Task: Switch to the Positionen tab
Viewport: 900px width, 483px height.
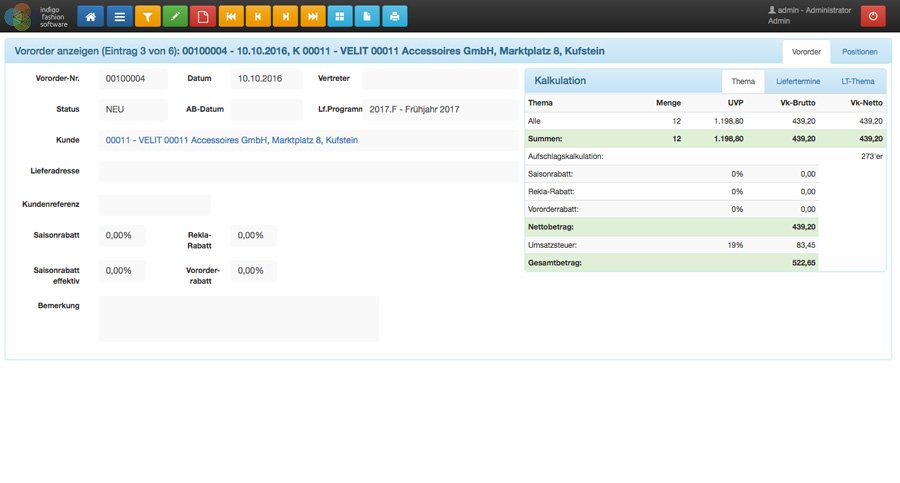Action: click(x=860, y=52)
